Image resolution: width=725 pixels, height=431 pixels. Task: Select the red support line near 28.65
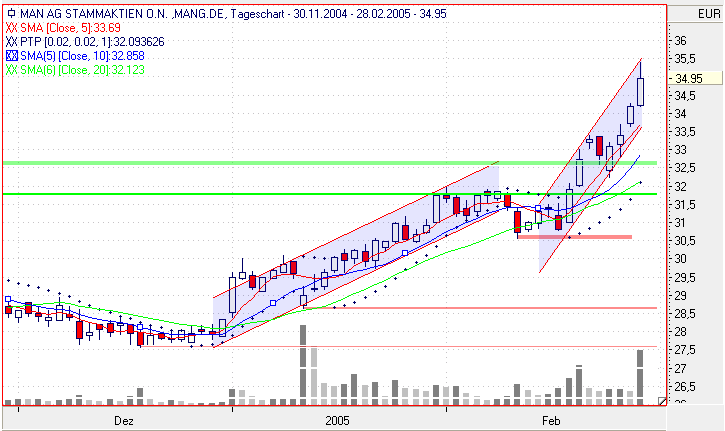pyautogui.click(x=479, y=308)
